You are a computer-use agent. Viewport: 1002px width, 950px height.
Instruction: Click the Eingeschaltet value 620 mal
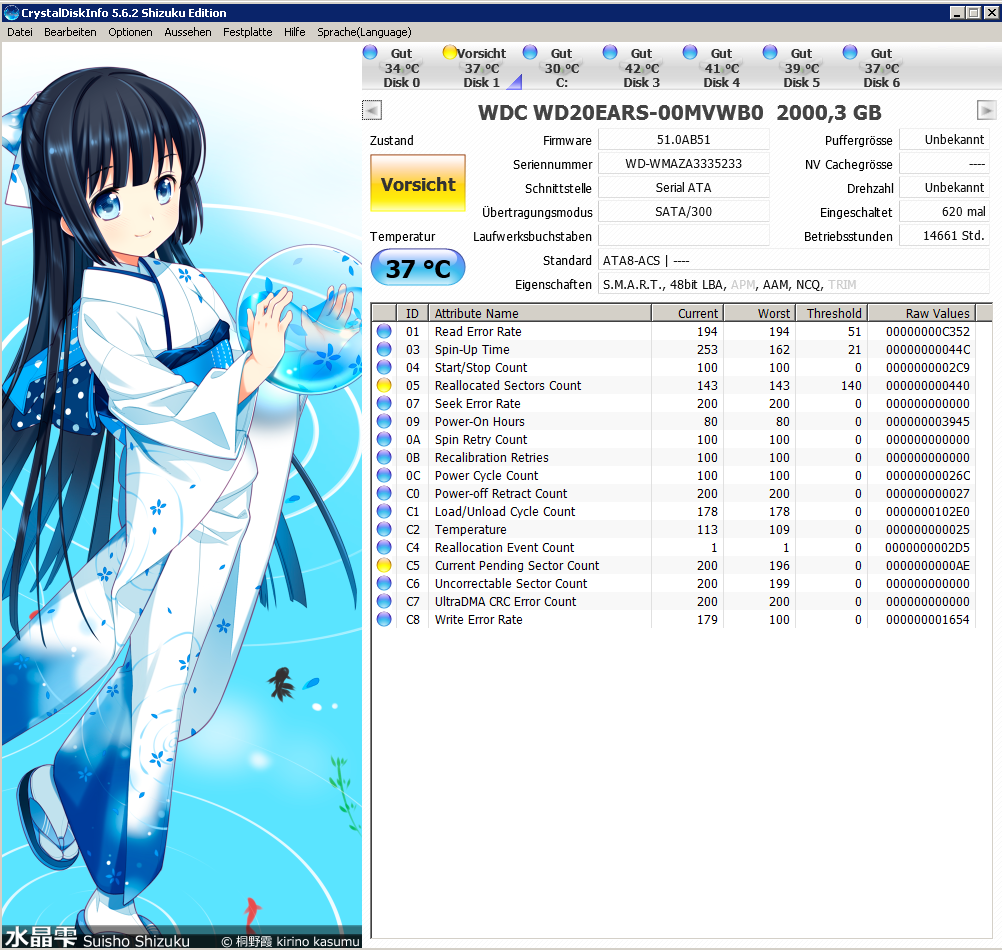pyautogui.click(x=944, y=211)
